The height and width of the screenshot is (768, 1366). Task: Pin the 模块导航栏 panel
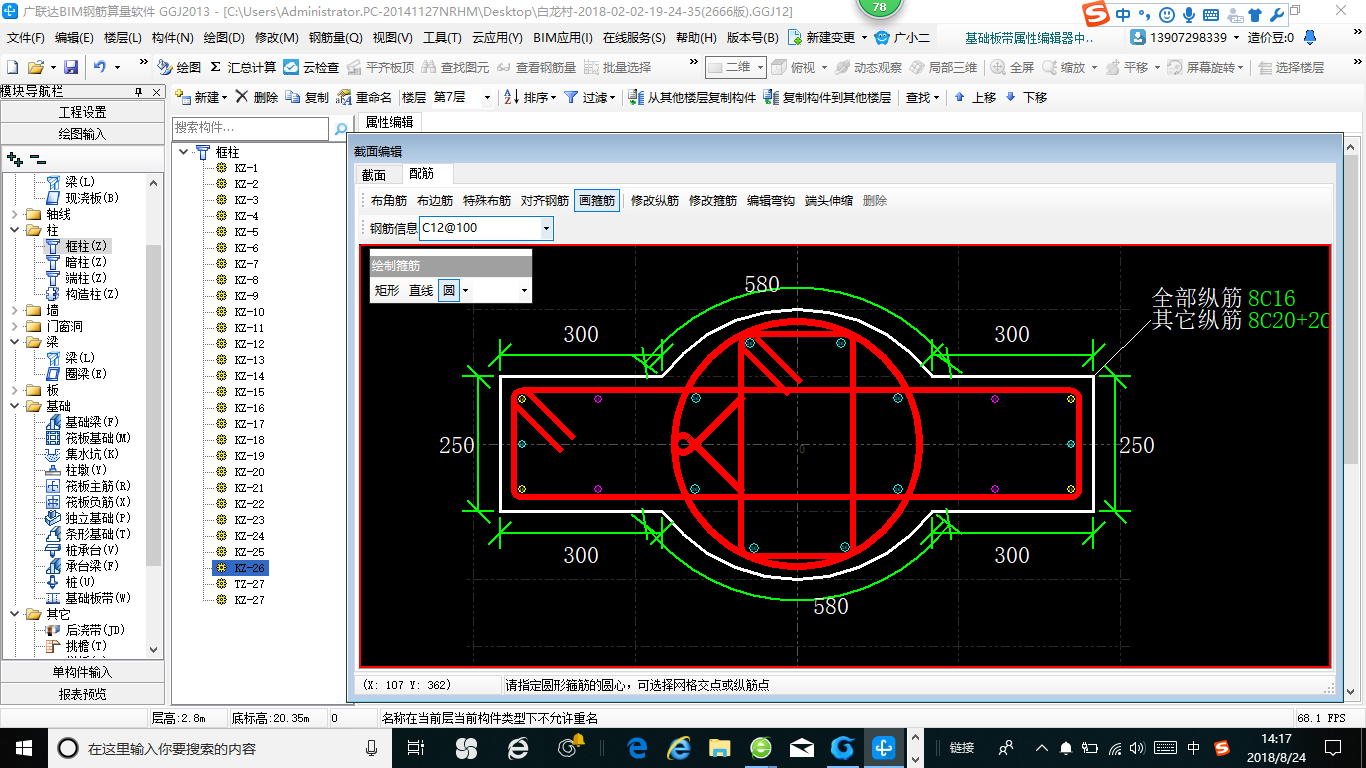(139, 91)
